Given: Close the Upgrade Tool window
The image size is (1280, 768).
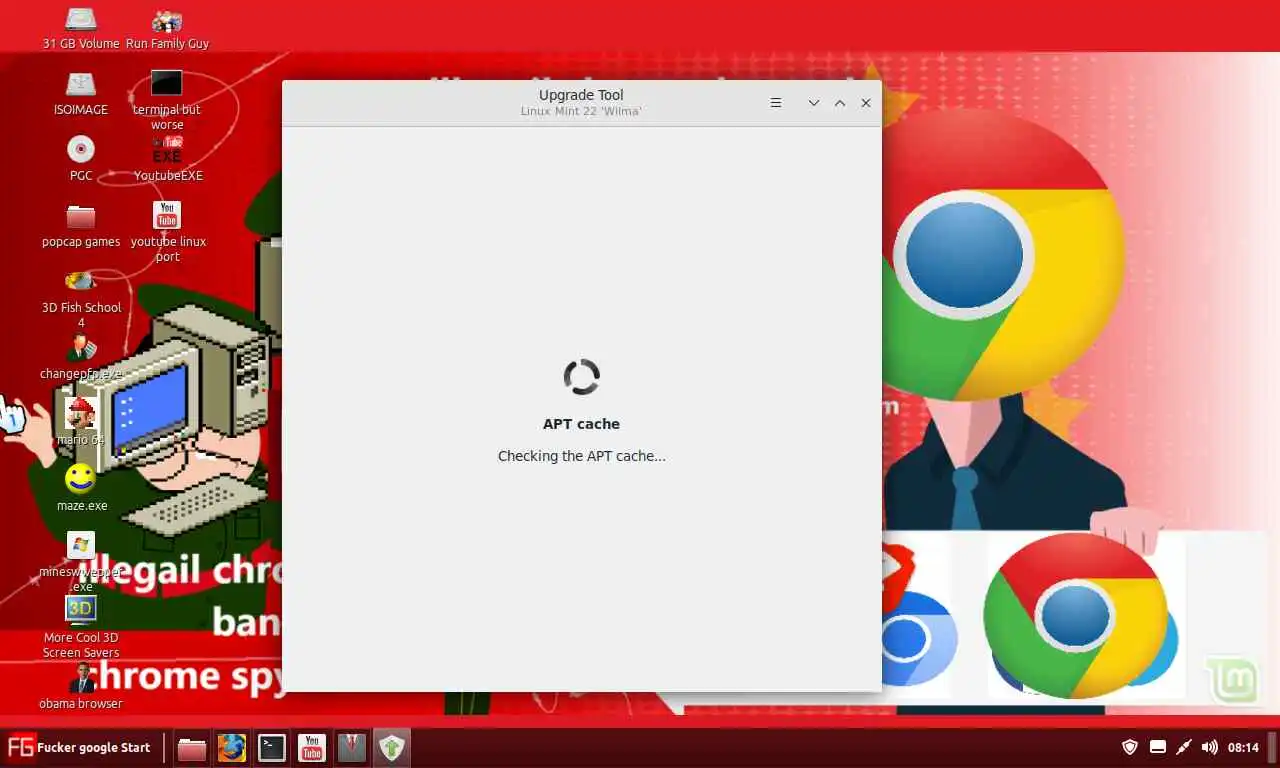Looking at the screenshot, I should (x=866, y=103).
